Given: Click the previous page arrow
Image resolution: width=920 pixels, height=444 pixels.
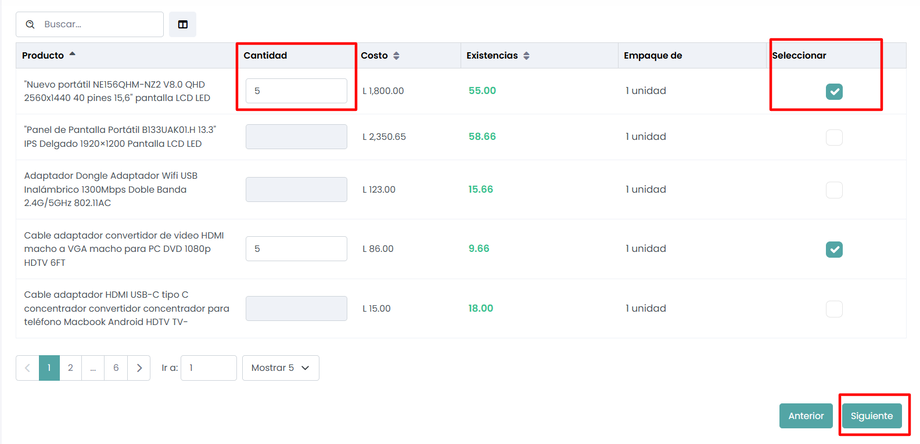Looking at the screenshot, I should click(x=27, y=368).
